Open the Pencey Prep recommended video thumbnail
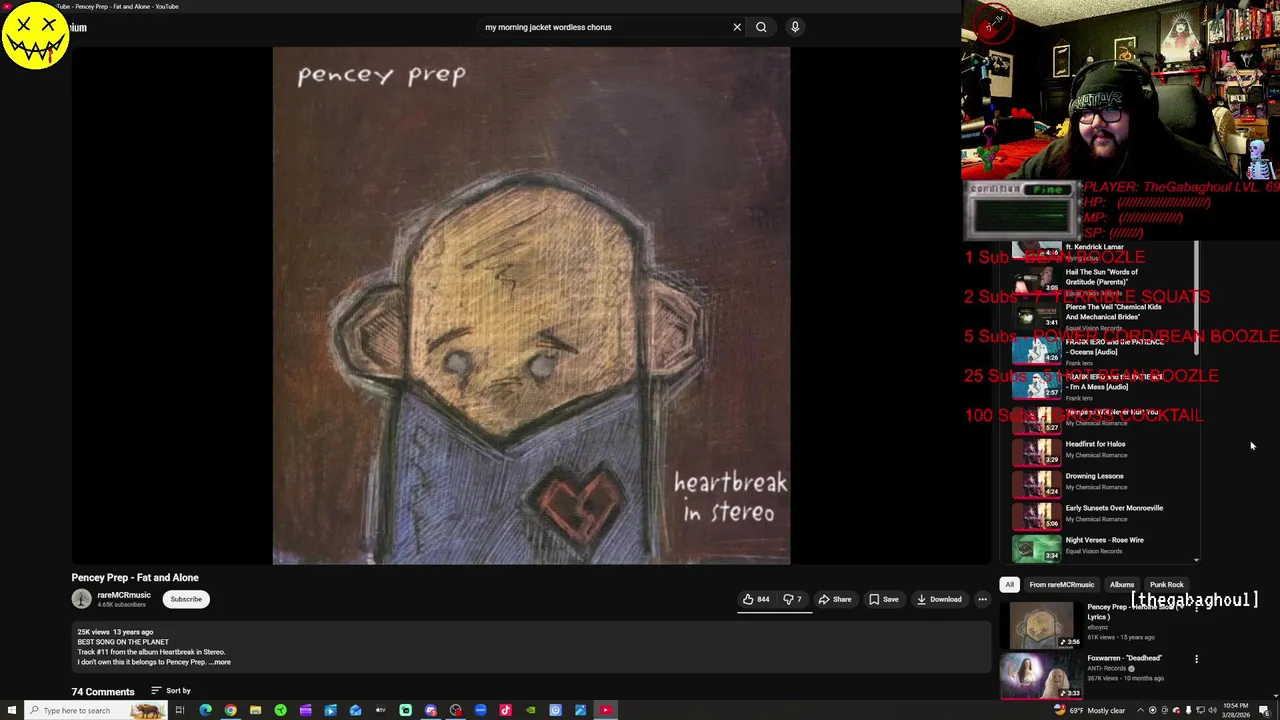Image resolution: width=1280 pixels, height=720 pixels. tap(1040, 624)
